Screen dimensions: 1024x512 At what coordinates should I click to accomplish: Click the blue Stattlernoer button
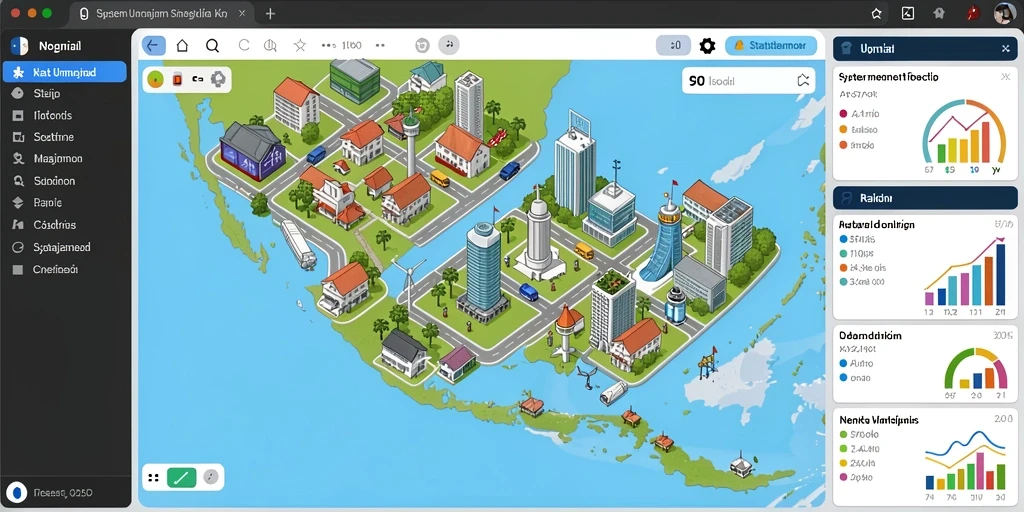[x=771, y=46]
